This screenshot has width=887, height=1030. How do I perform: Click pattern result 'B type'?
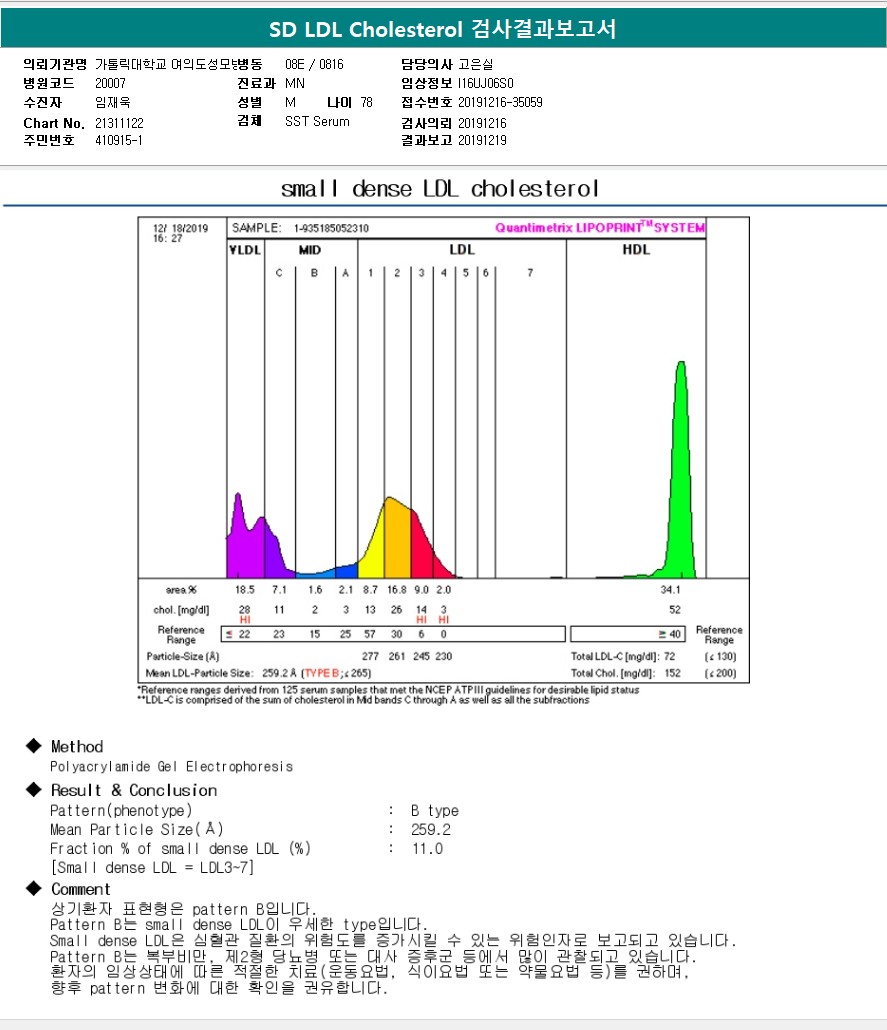[435, 811]
